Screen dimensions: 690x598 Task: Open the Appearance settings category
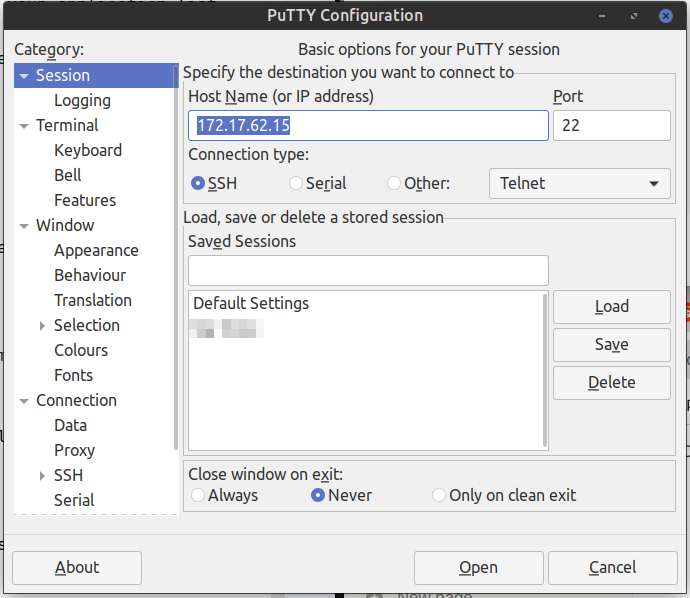96,250
